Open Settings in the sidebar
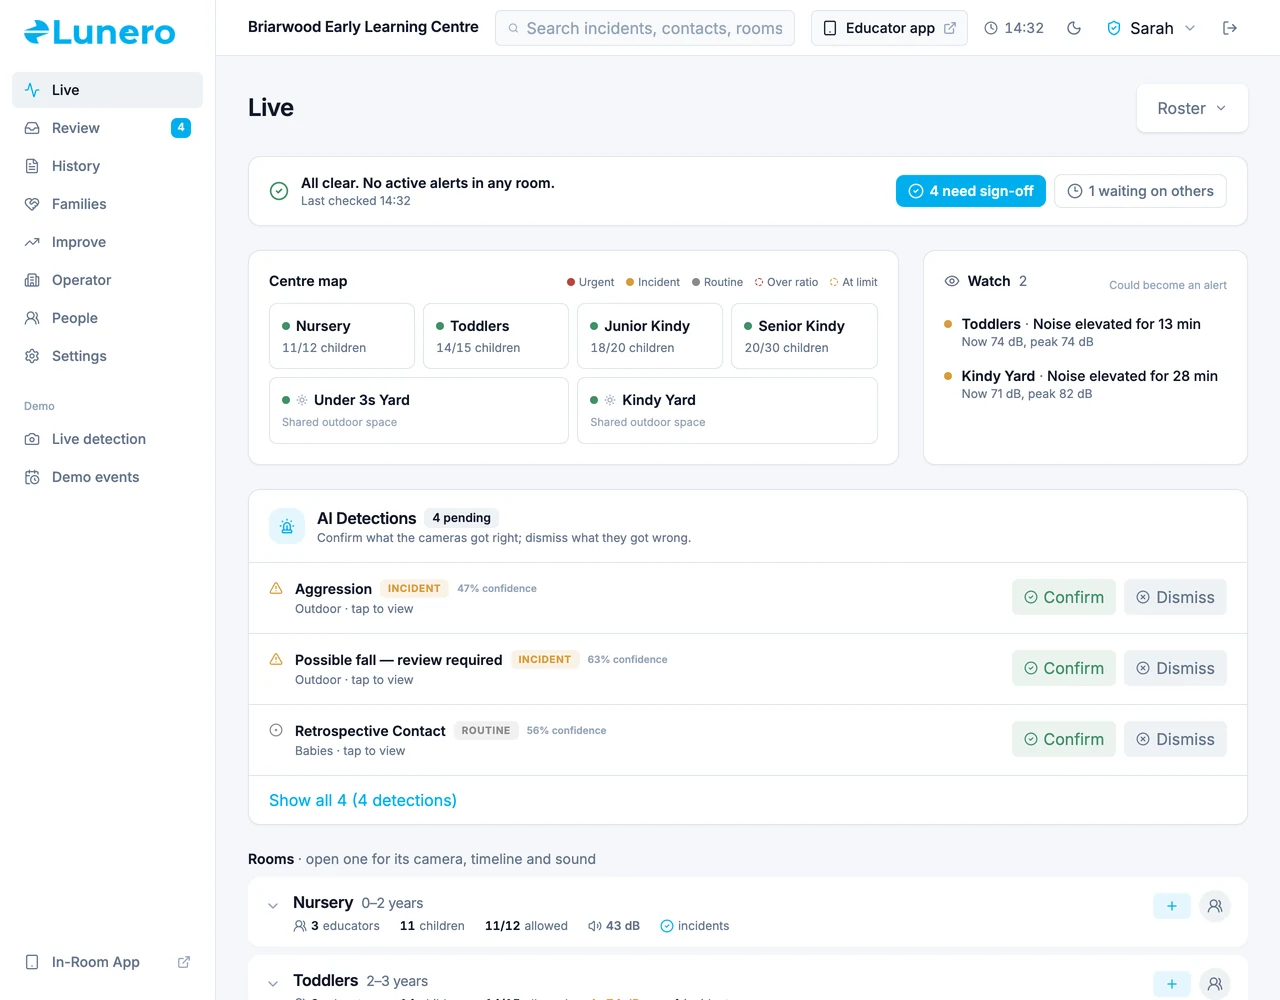This screenshot has width=1280, height=1000. coord(107,356)
